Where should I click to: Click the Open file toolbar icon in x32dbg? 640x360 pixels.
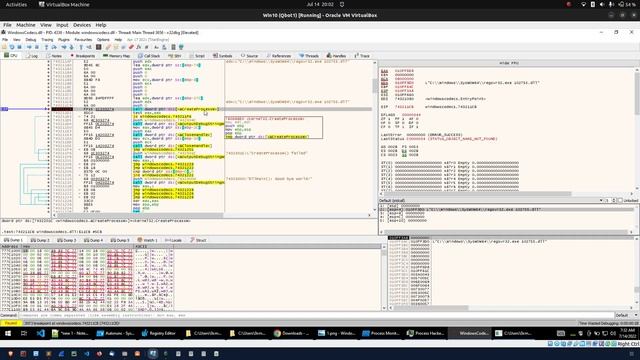tap(4, 47)
